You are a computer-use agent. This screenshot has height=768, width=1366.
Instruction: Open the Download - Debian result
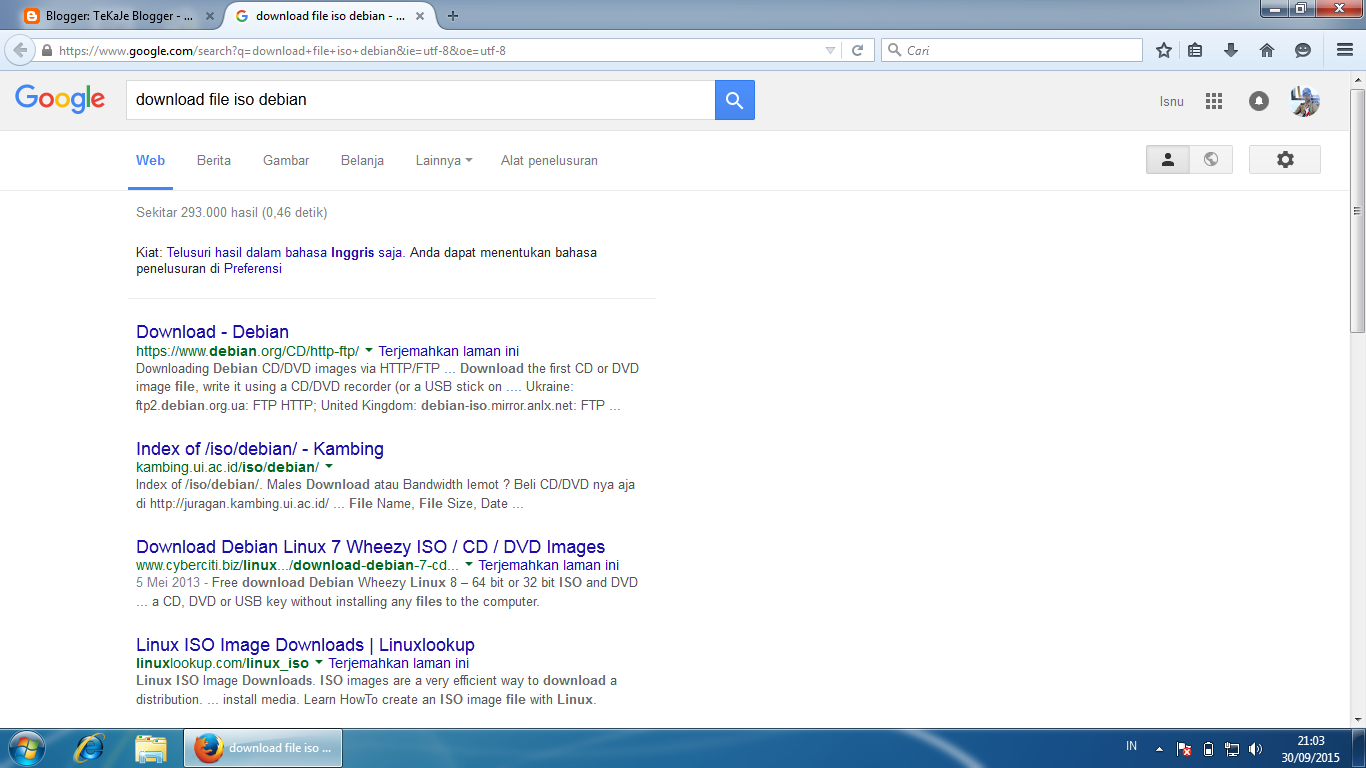click(212, 332)
